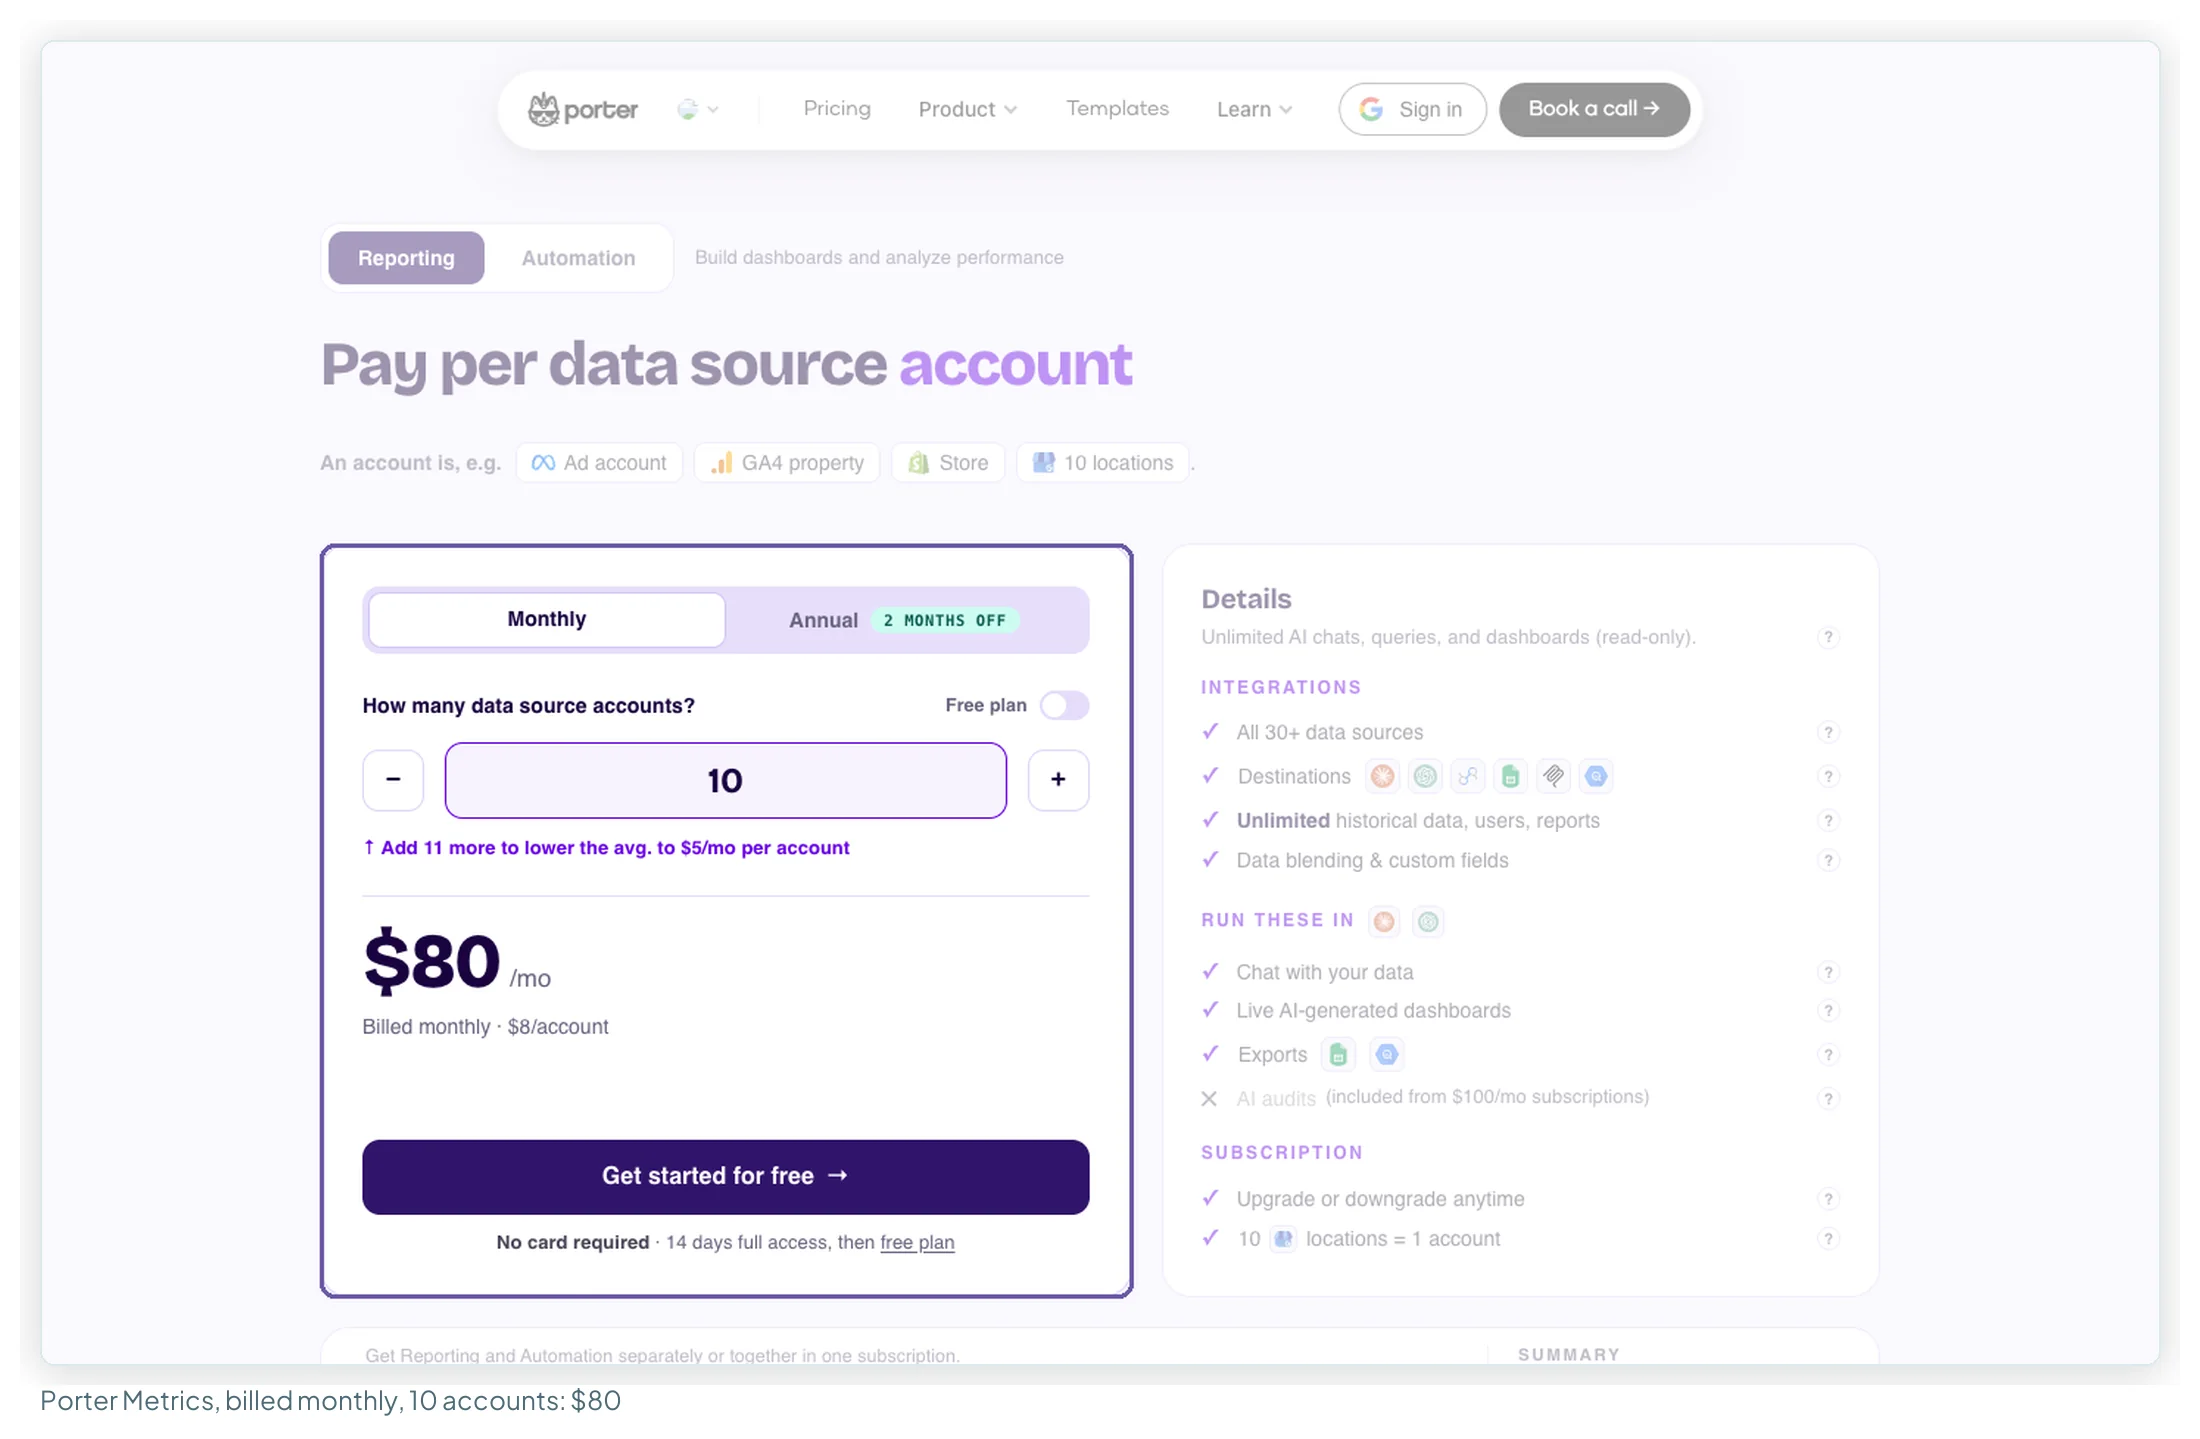Click the accounts number field showing 10

(x=726, y=780)
